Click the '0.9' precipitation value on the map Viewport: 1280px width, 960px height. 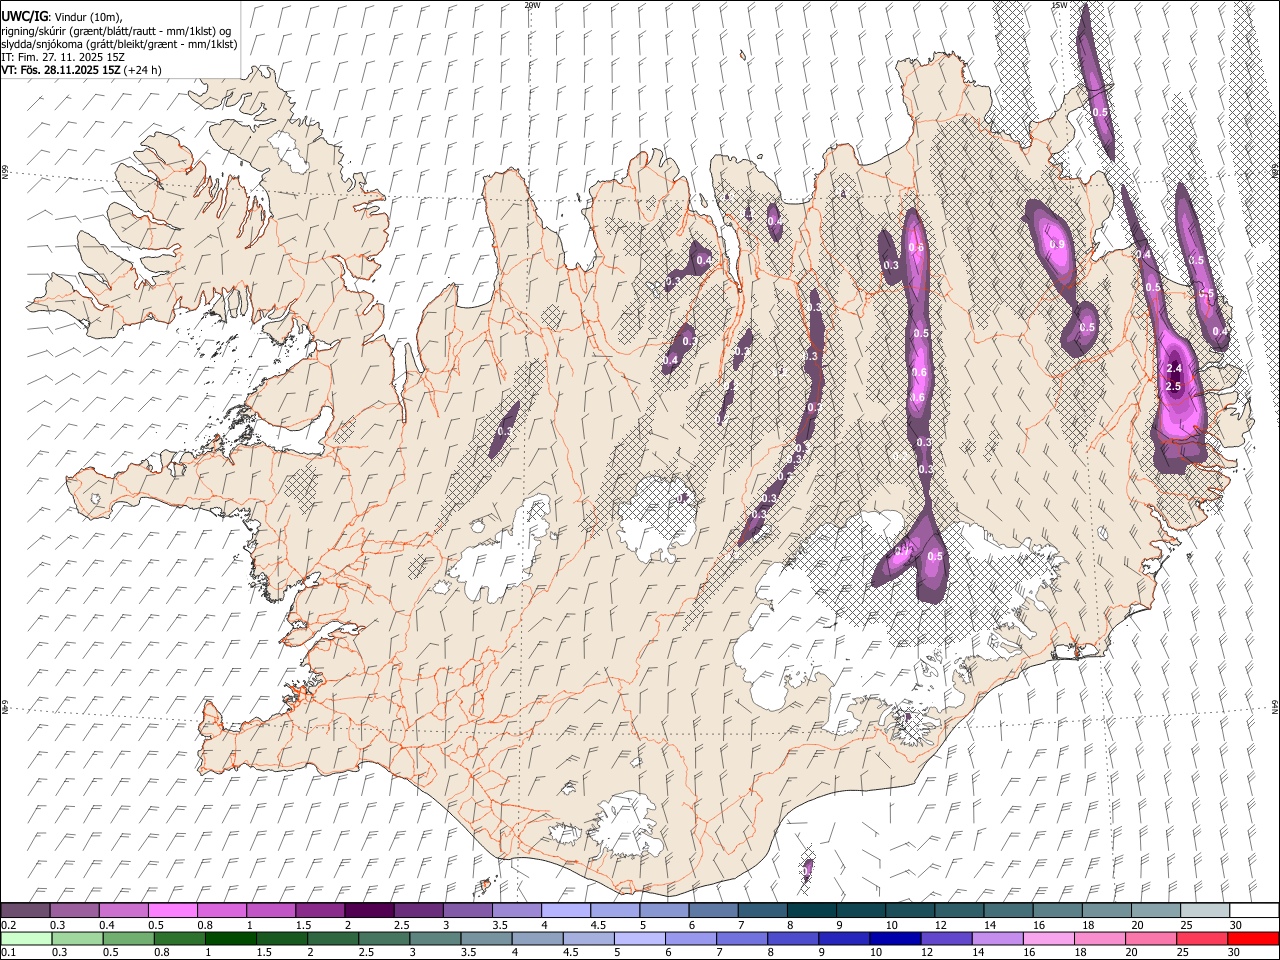(x=1056, y=245)
